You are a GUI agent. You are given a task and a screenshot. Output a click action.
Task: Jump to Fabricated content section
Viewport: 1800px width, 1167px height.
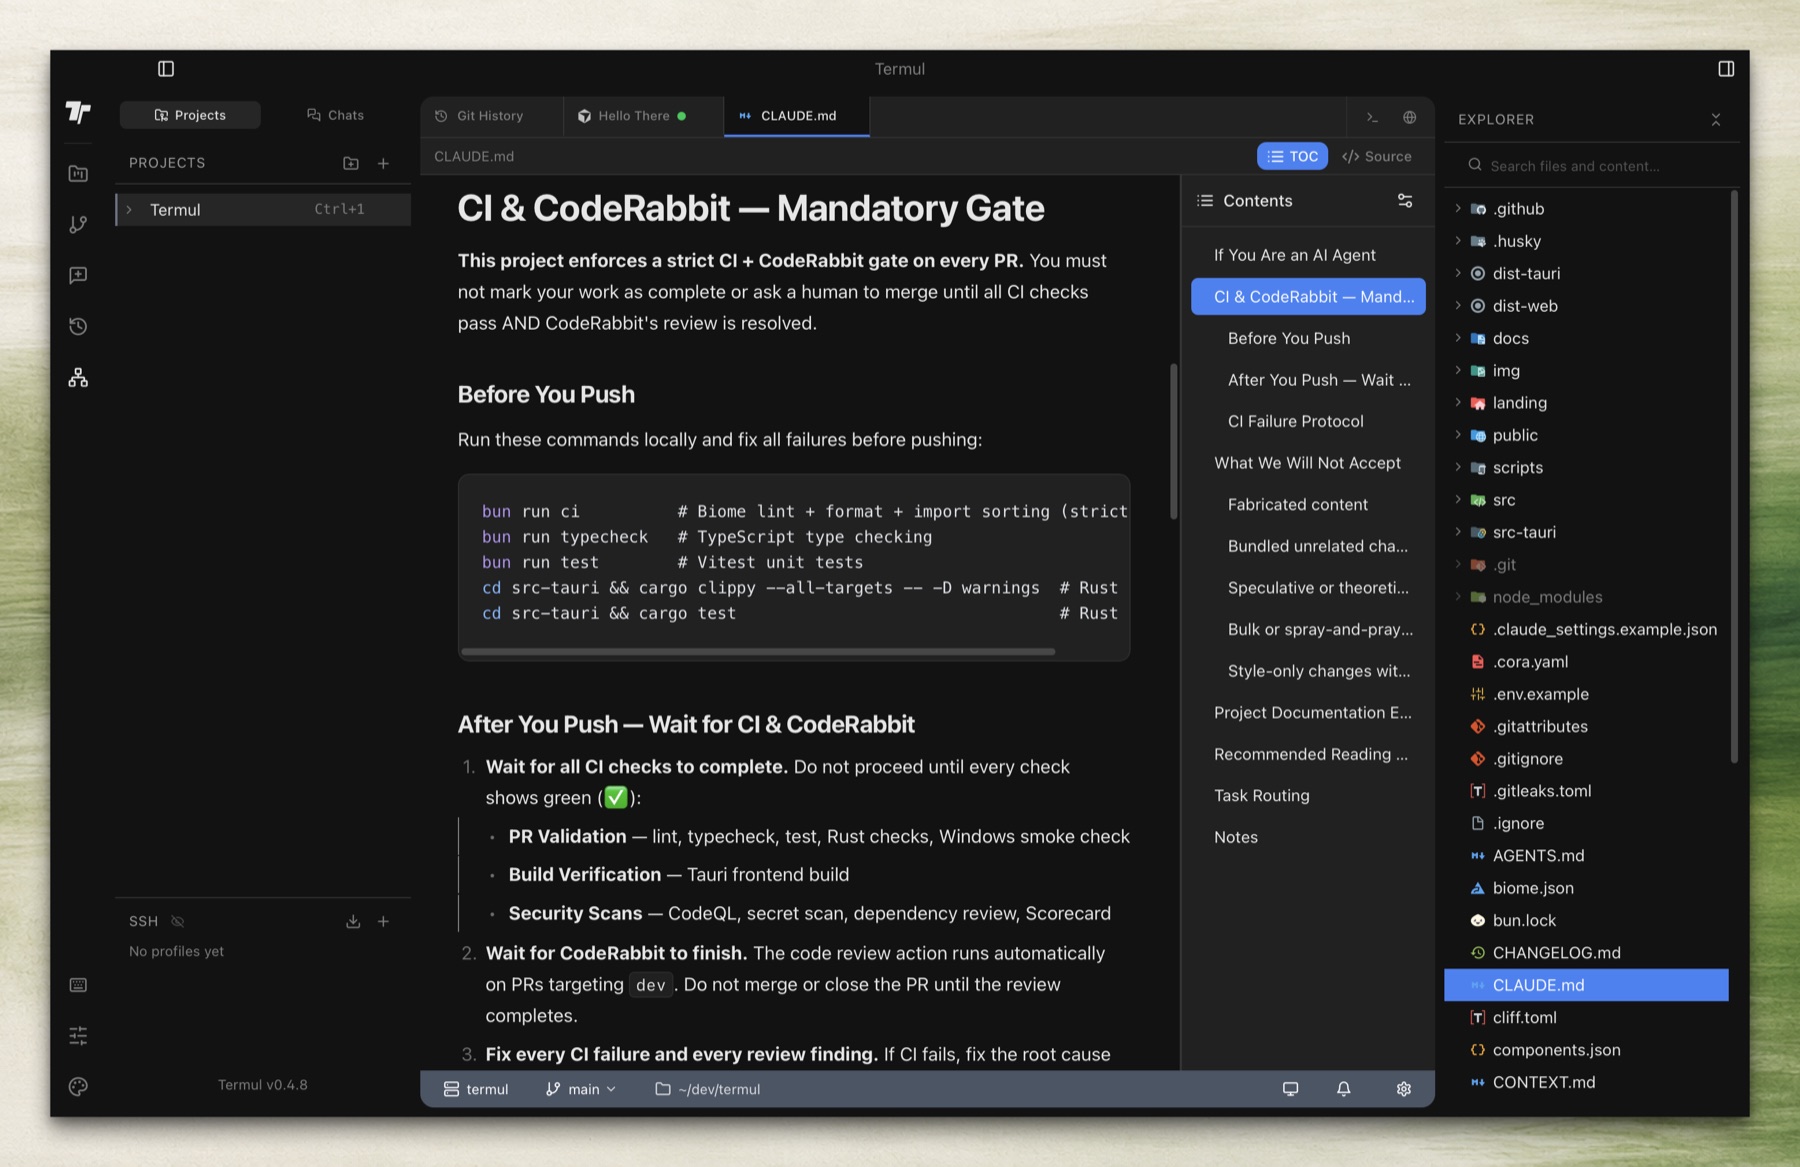point(1308,505)
